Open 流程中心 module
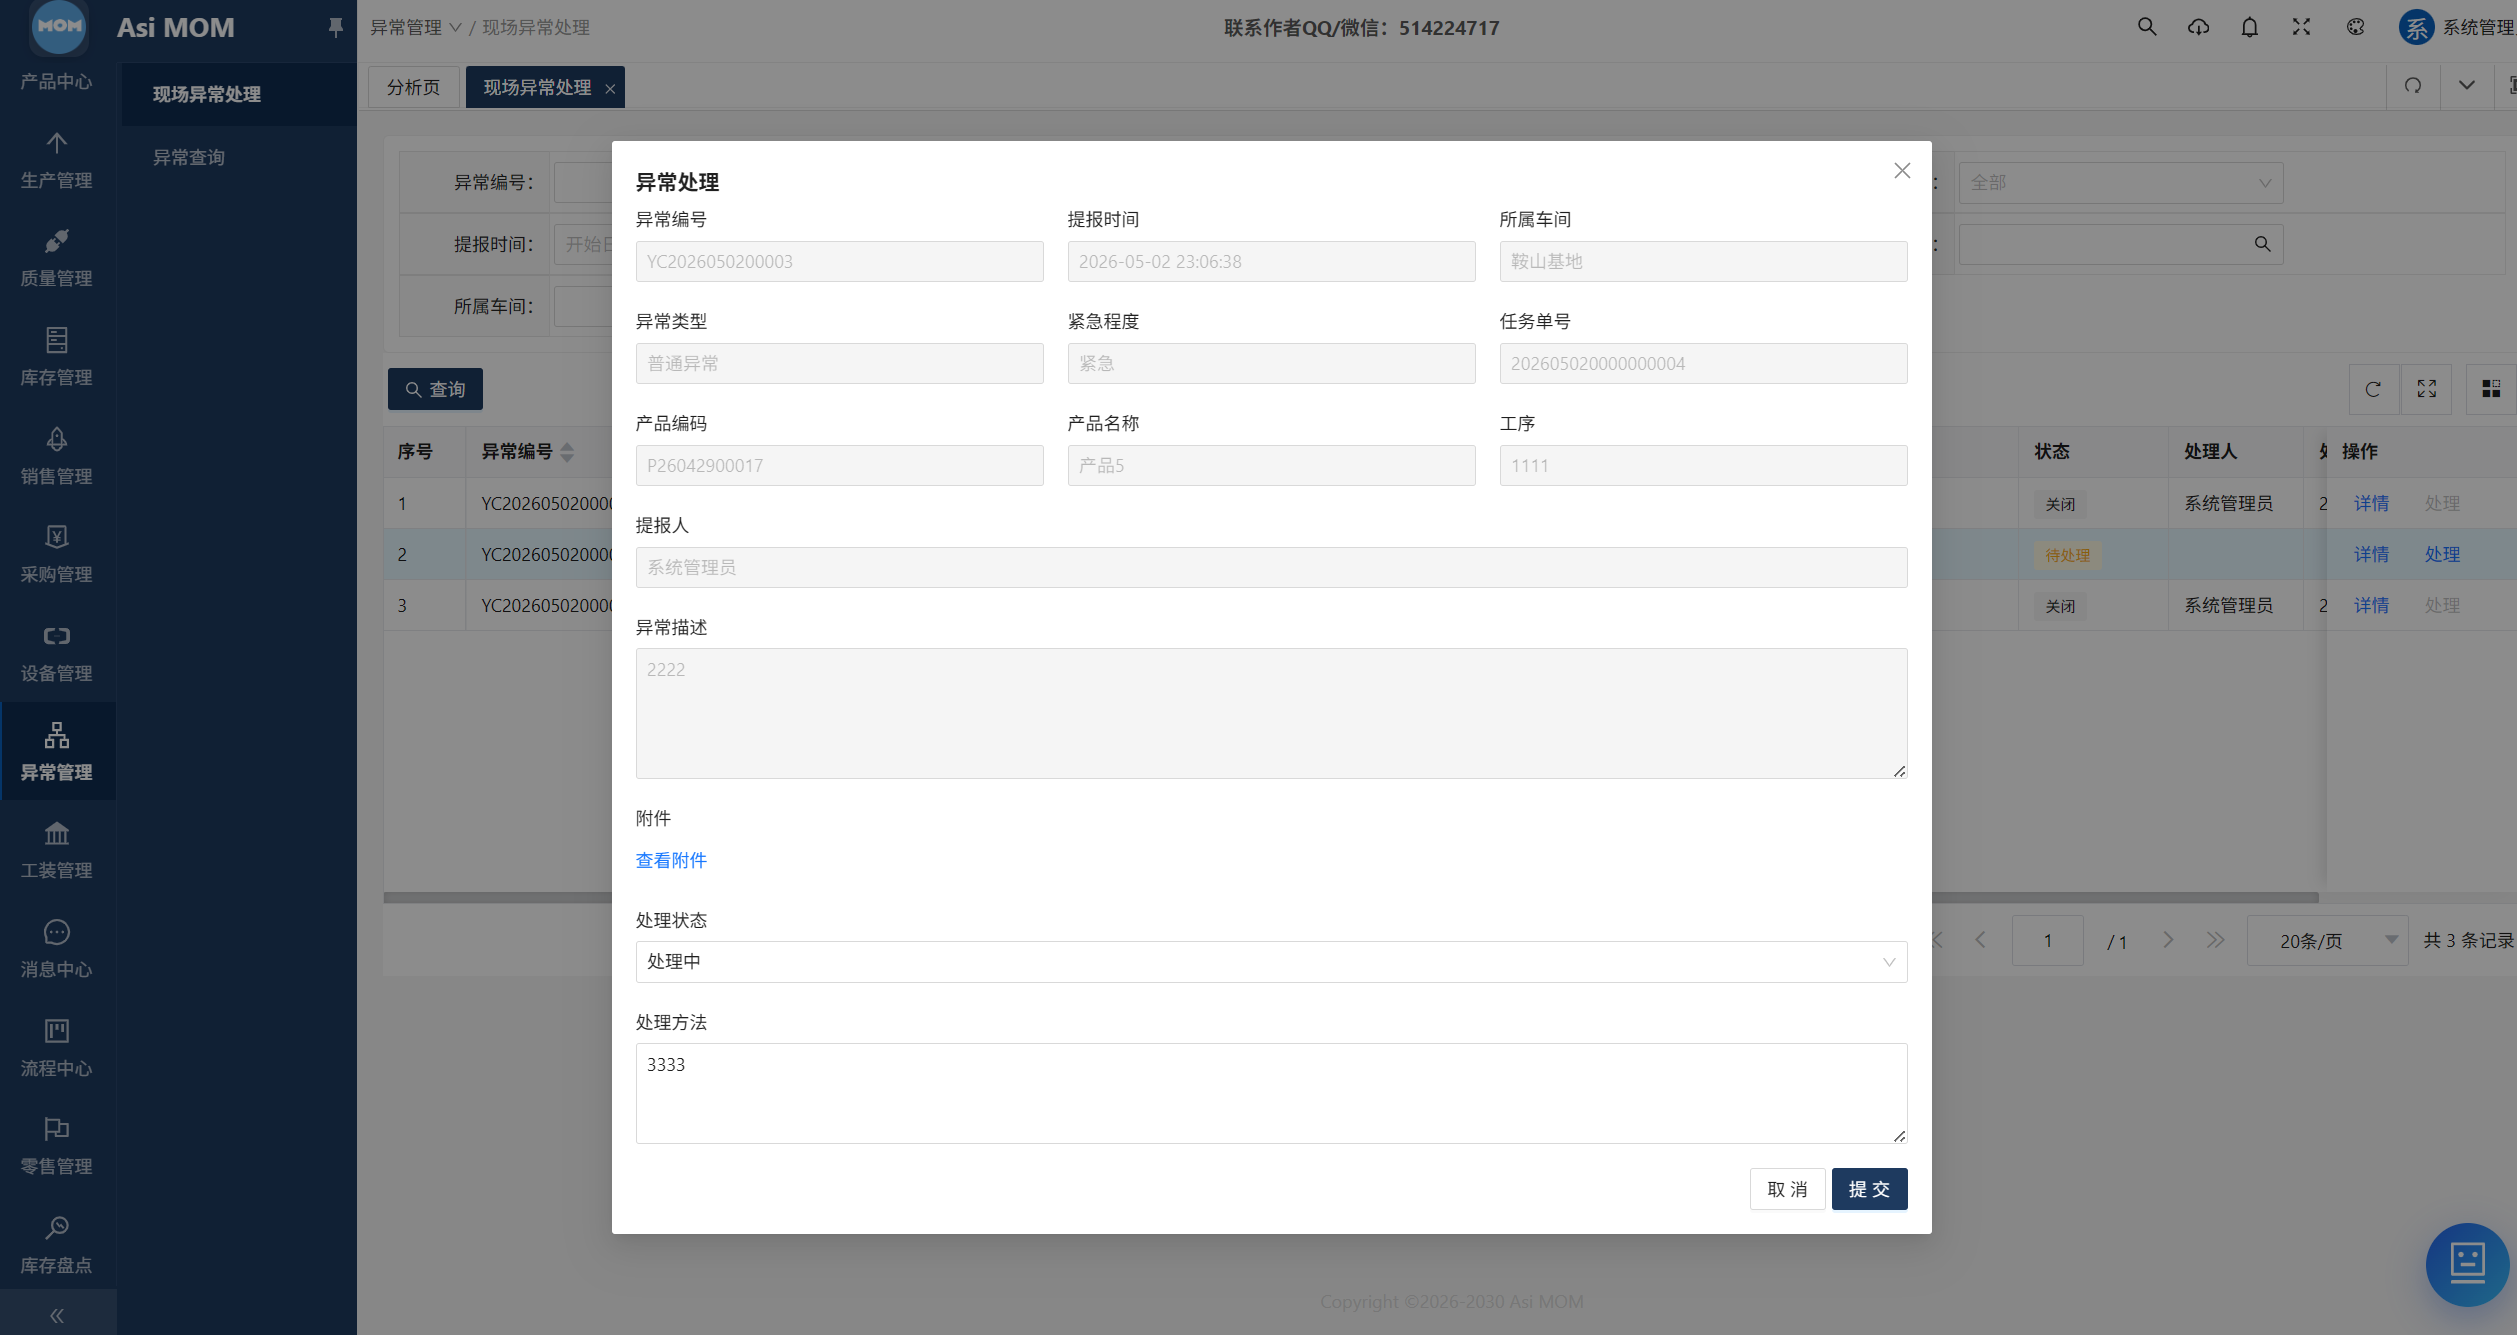This screenshot has height=1335, width=2517. pos(57,1047)
